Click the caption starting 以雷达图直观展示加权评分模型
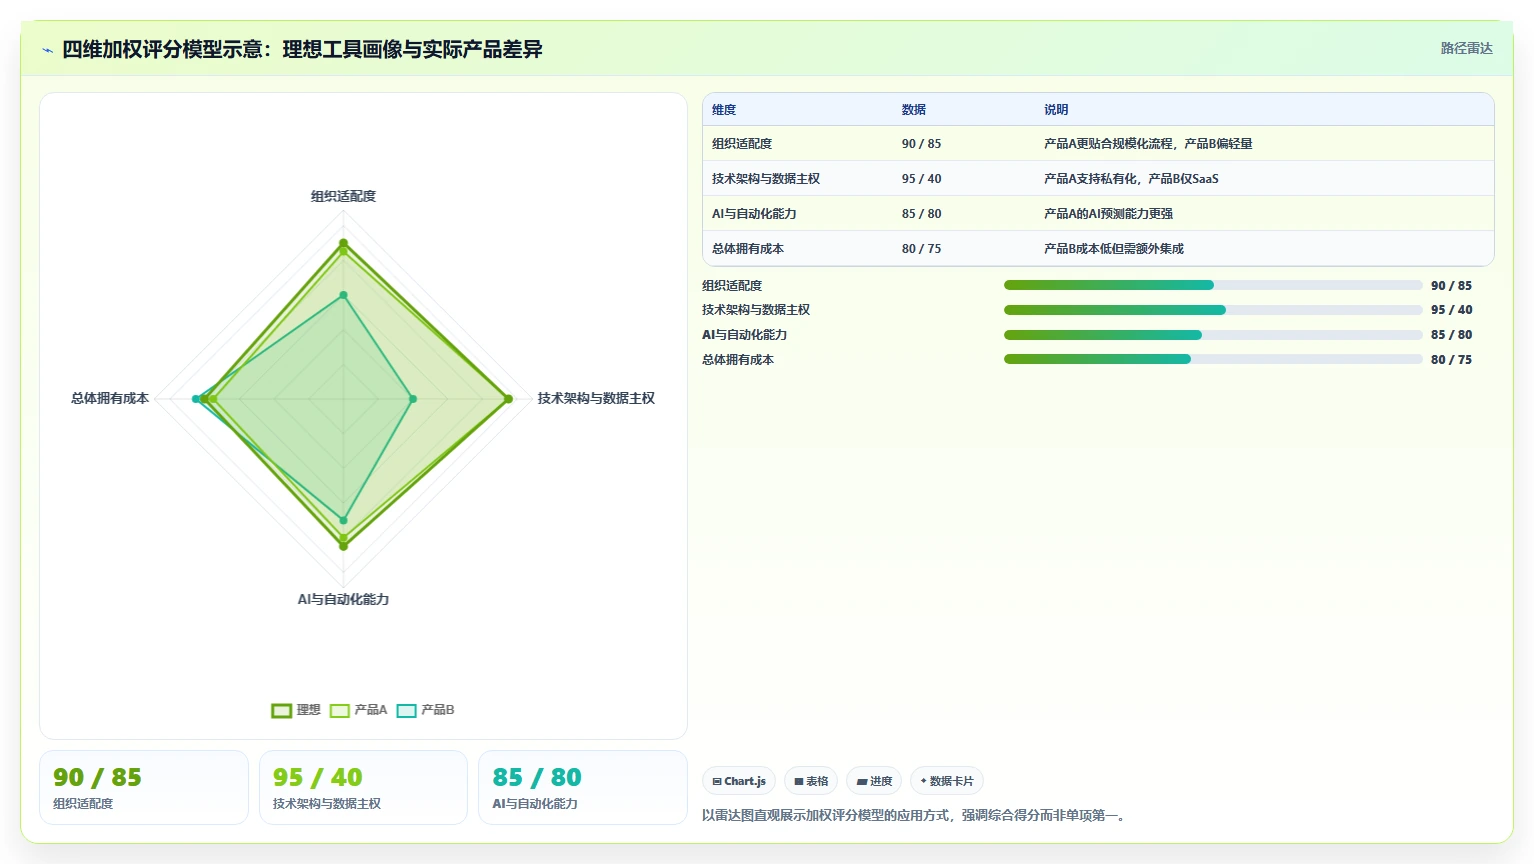 pos(916,816)
